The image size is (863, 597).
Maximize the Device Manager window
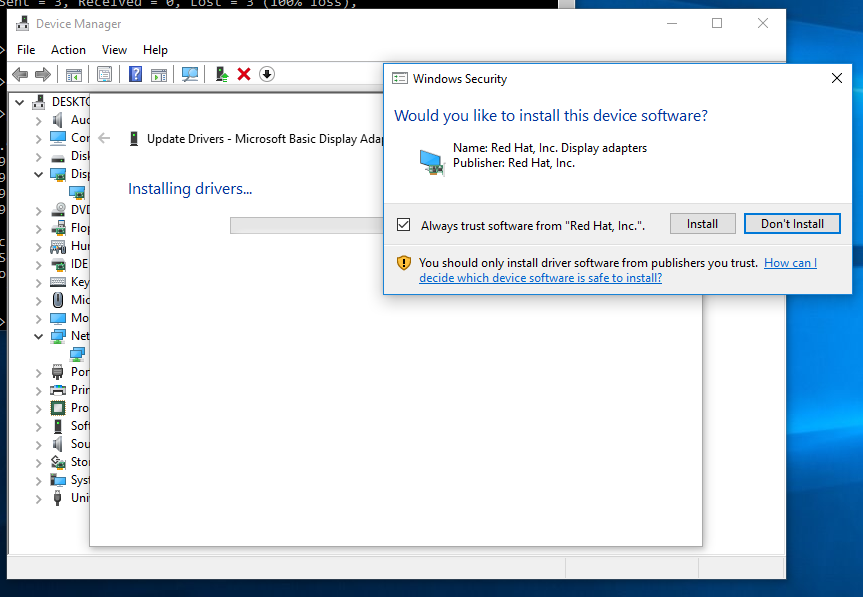pos(717,23)
